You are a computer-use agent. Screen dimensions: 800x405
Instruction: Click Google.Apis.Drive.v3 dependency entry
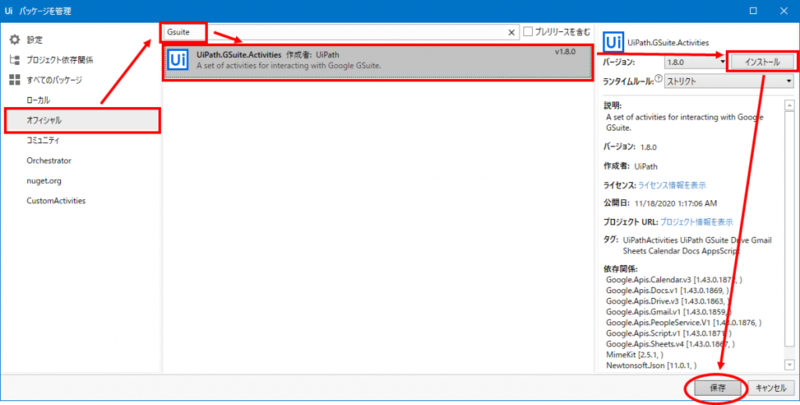pyautogui.click(x=668, y=301)
